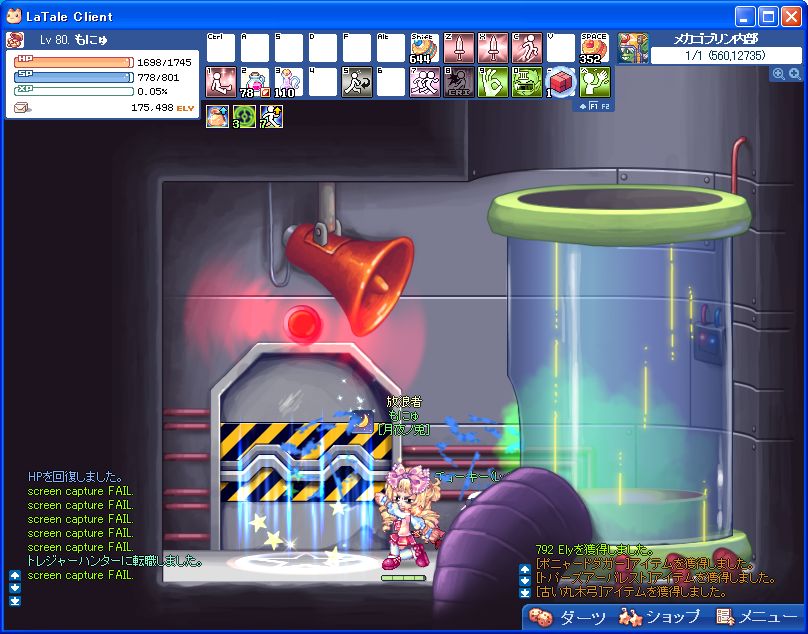Click chat line トレジャーハンターに転職しました。
The height and width of the screenshot is (634, 808).
(x=114, y=561)
